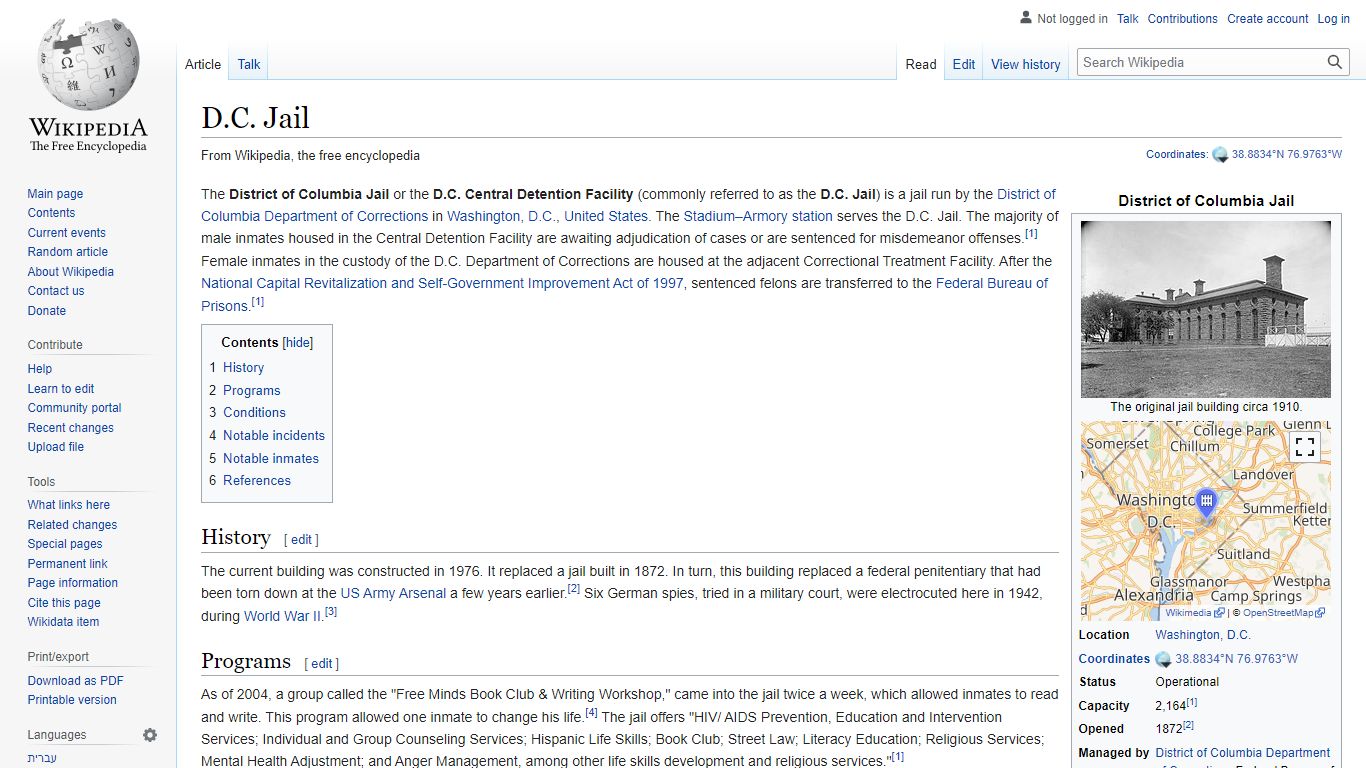The height and width of the screenshot is (768, 1366).
Task: Switch to the Article tab
Action: [x=203, y=64]
